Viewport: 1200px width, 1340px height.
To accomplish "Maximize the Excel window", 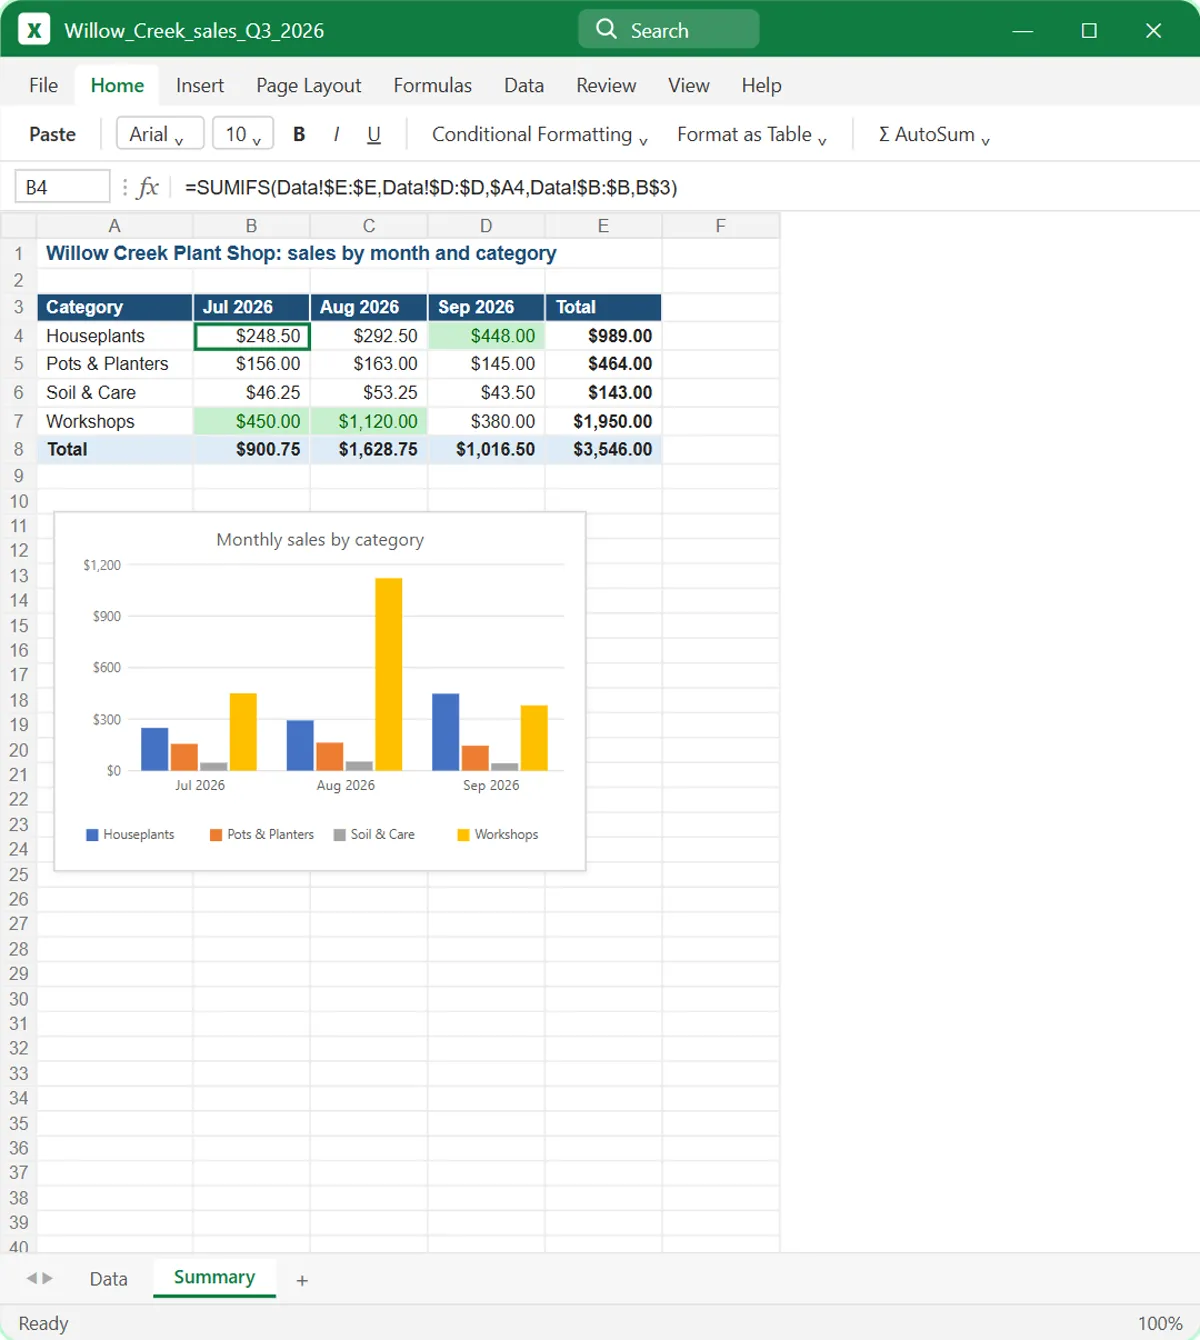I will 1089,30.
